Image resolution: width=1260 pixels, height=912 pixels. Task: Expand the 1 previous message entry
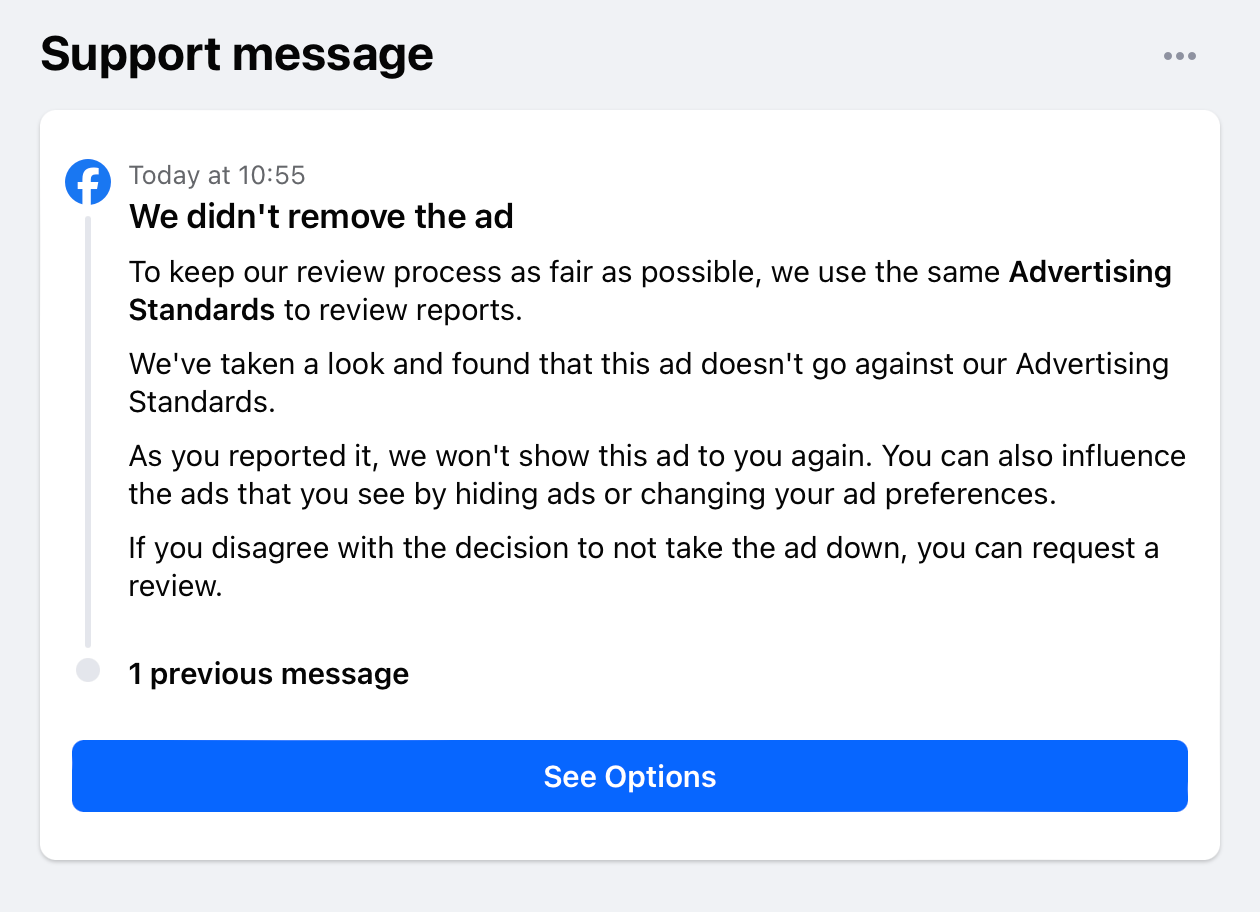[269, 674]
